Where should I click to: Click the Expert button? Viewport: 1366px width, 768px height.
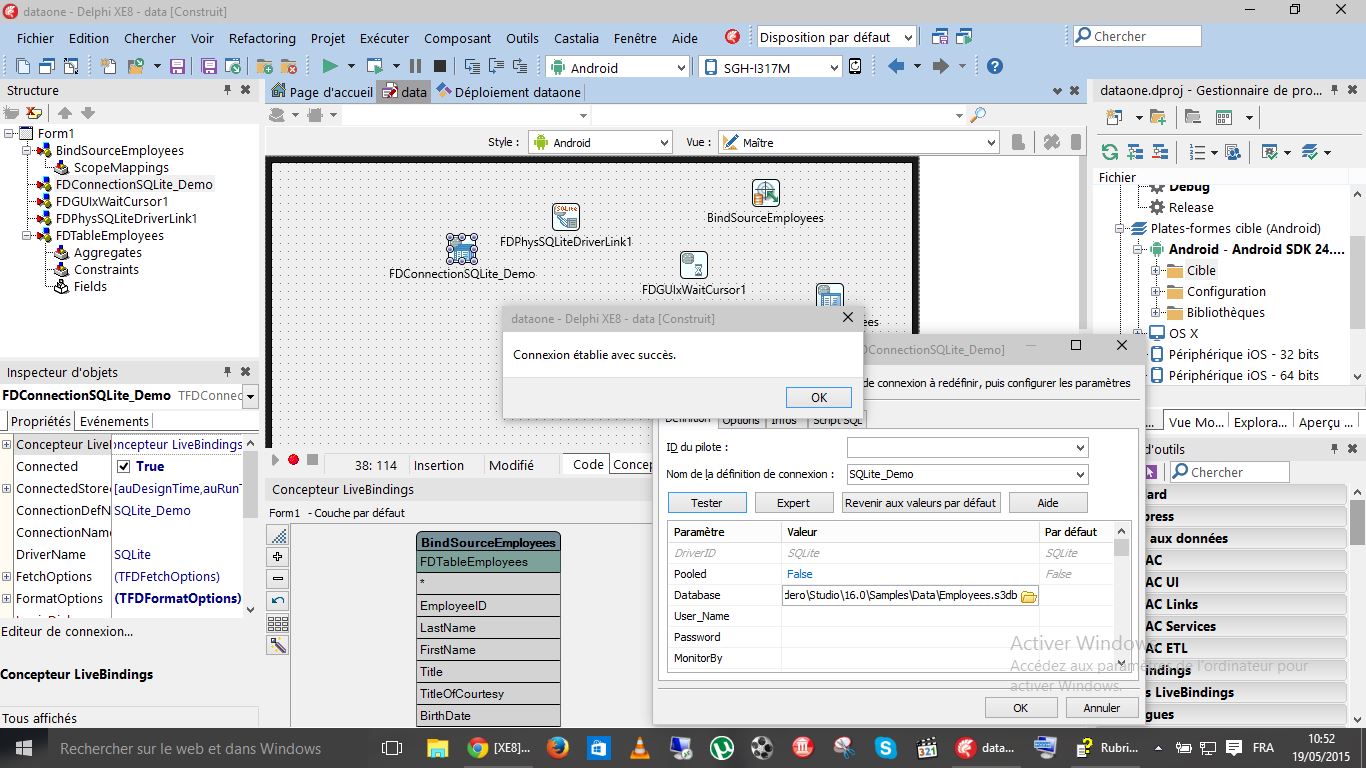[x=793, y=502]
